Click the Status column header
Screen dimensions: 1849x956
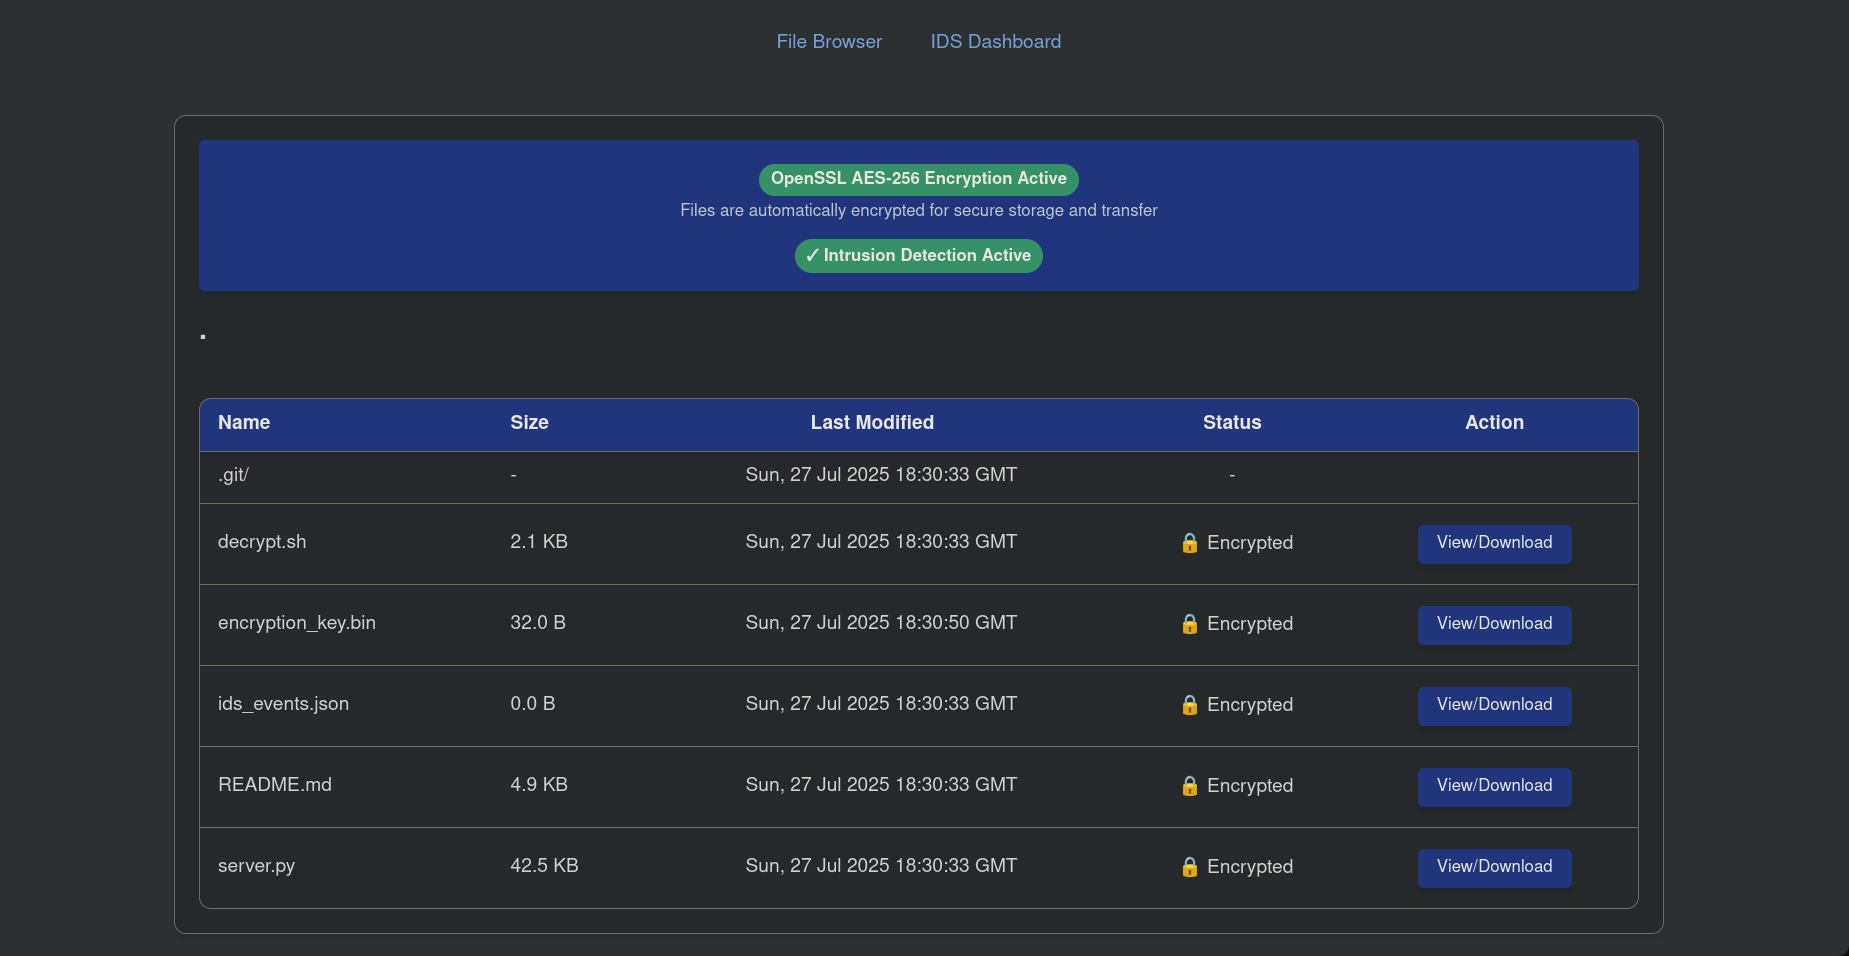click(x=1232, y=423)
